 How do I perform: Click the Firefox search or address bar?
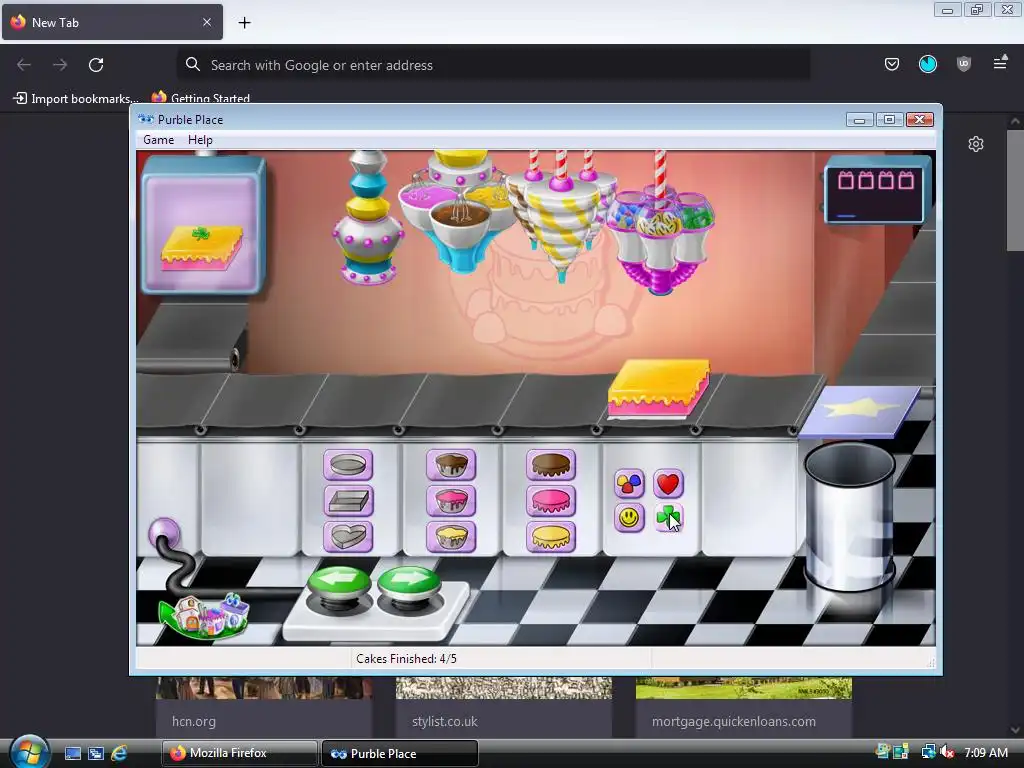(493, 65)
